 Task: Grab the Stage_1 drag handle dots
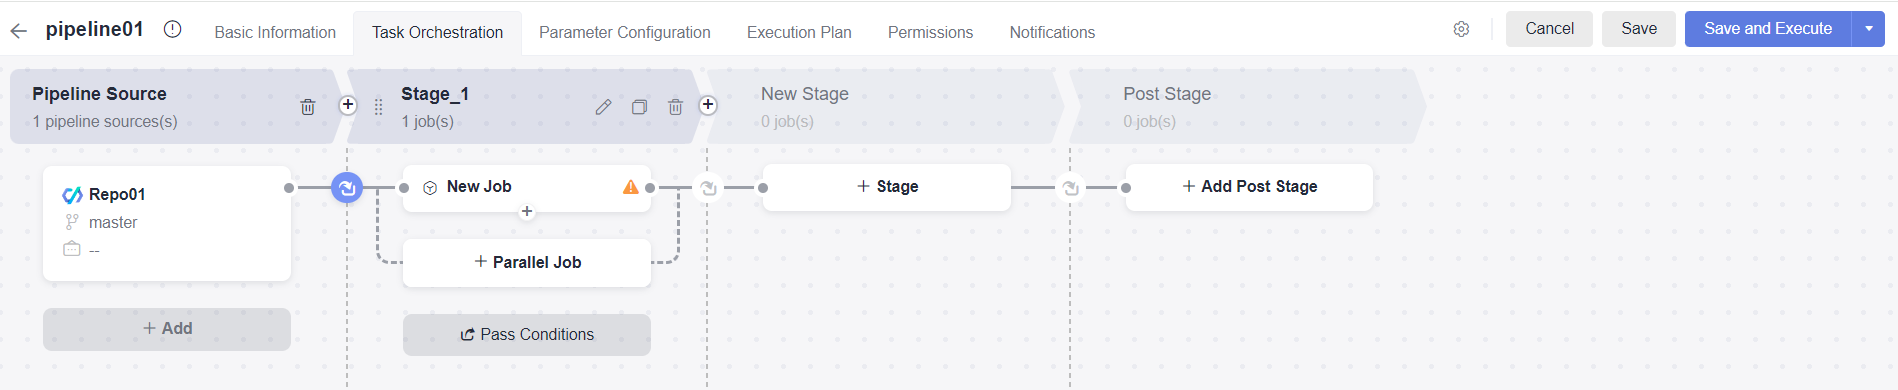(378, 106)
